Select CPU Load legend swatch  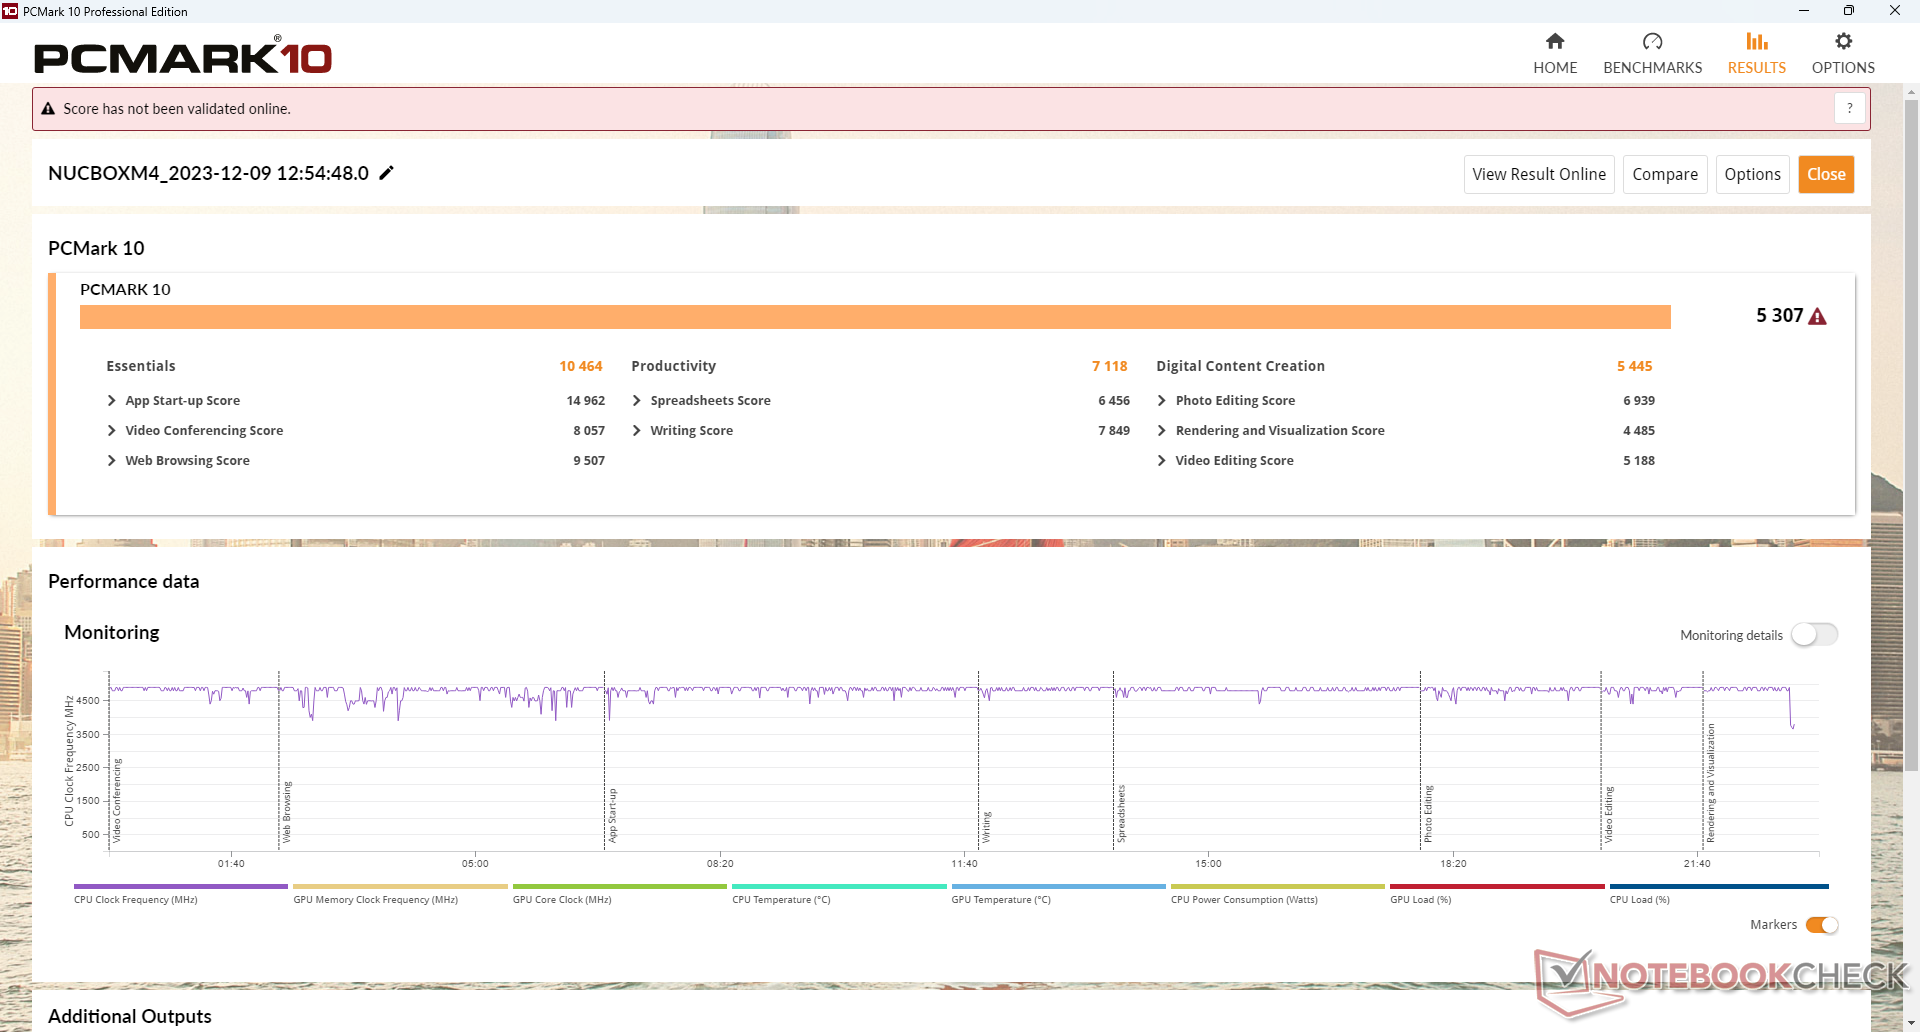pyautogui.click(x=1719, y=886)
